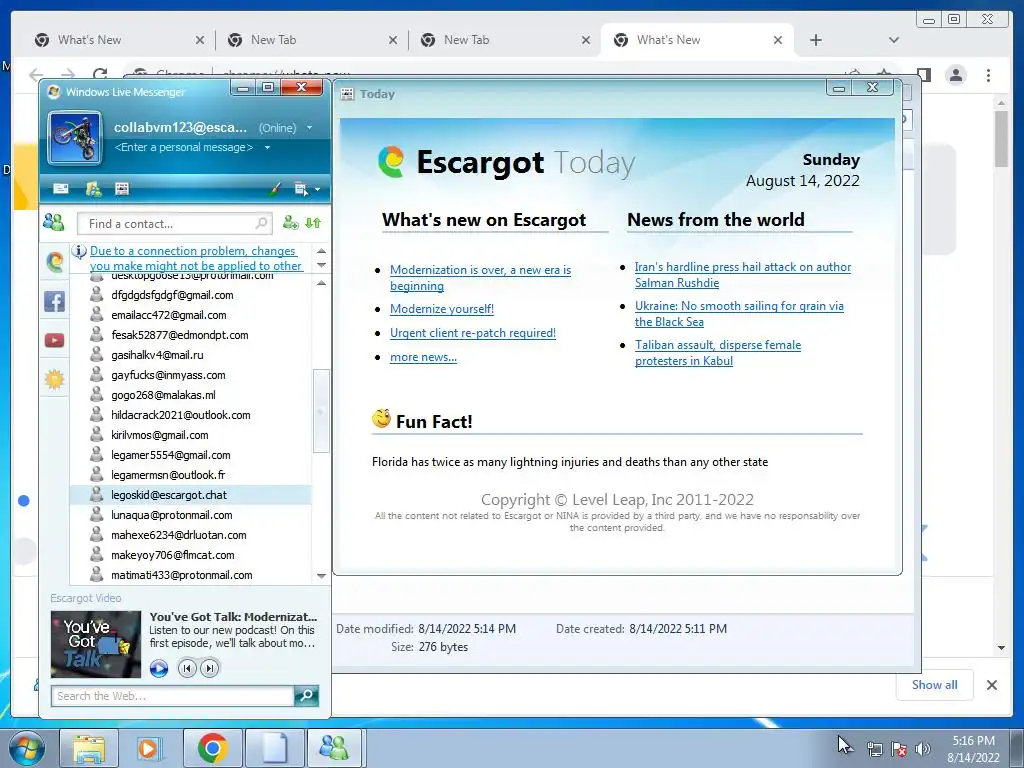Viewport: 1024px width, 768px height.
Task: Select contact hildacrack2021@outlook.com
Action: 190,415
